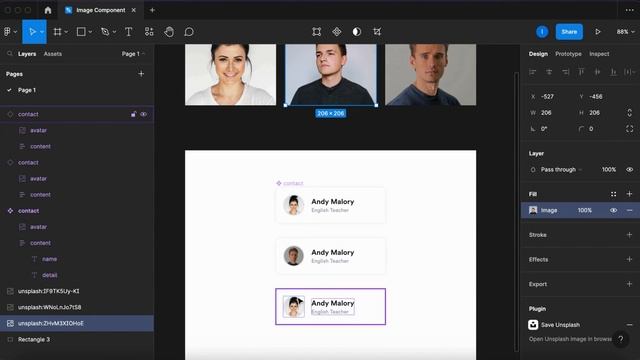Toggle layer visibility in Layer section
The image size is (640, 360).
(x=629, y=169)
